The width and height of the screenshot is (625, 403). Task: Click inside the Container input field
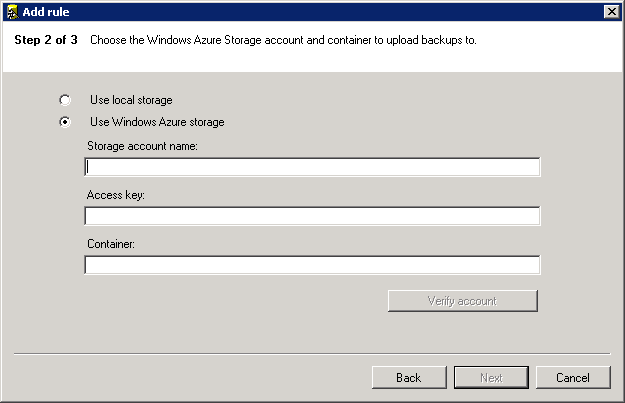[x=312, y=265]
